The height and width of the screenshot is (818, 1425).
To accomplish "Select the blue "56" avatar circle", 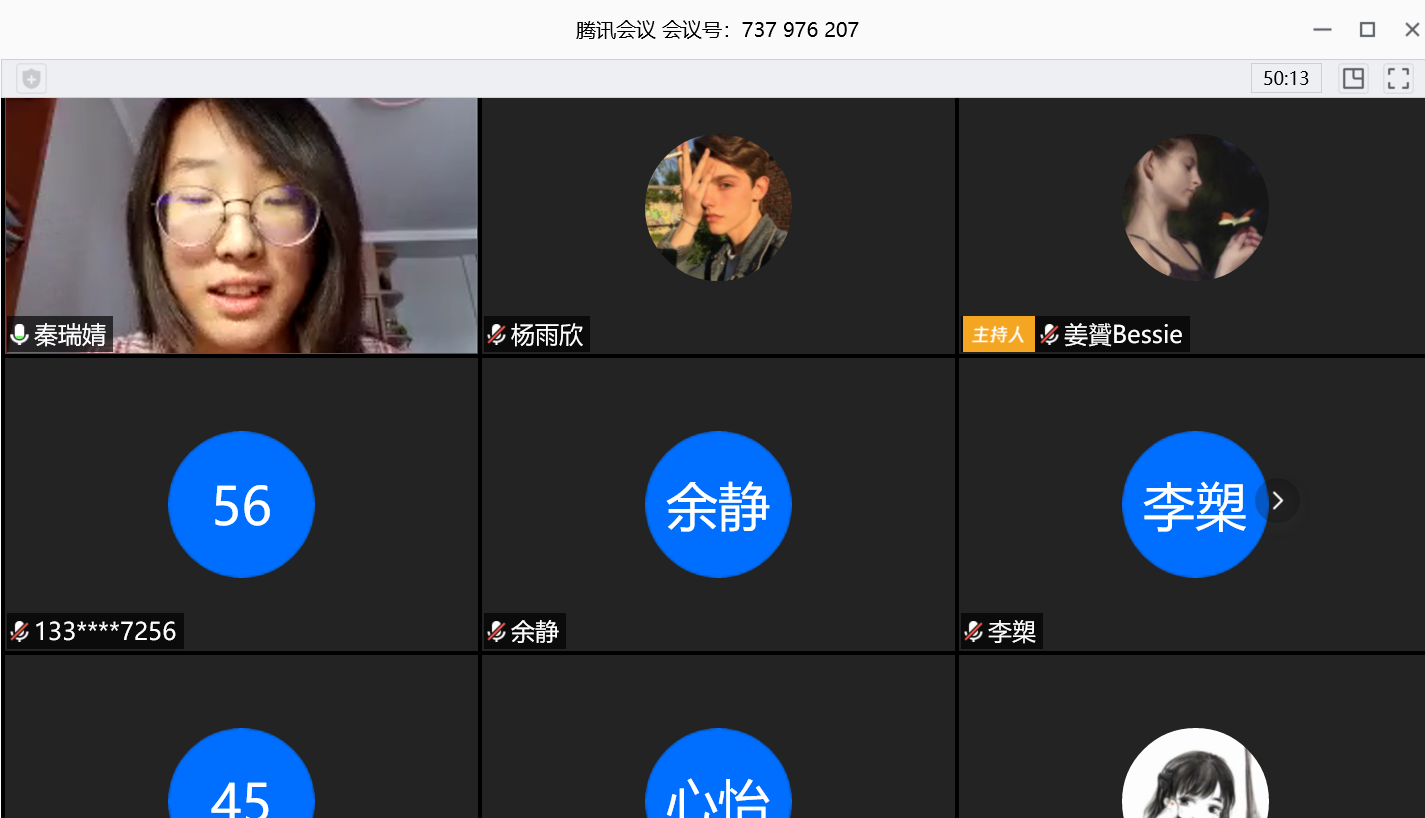I will (x=241, y=504).
